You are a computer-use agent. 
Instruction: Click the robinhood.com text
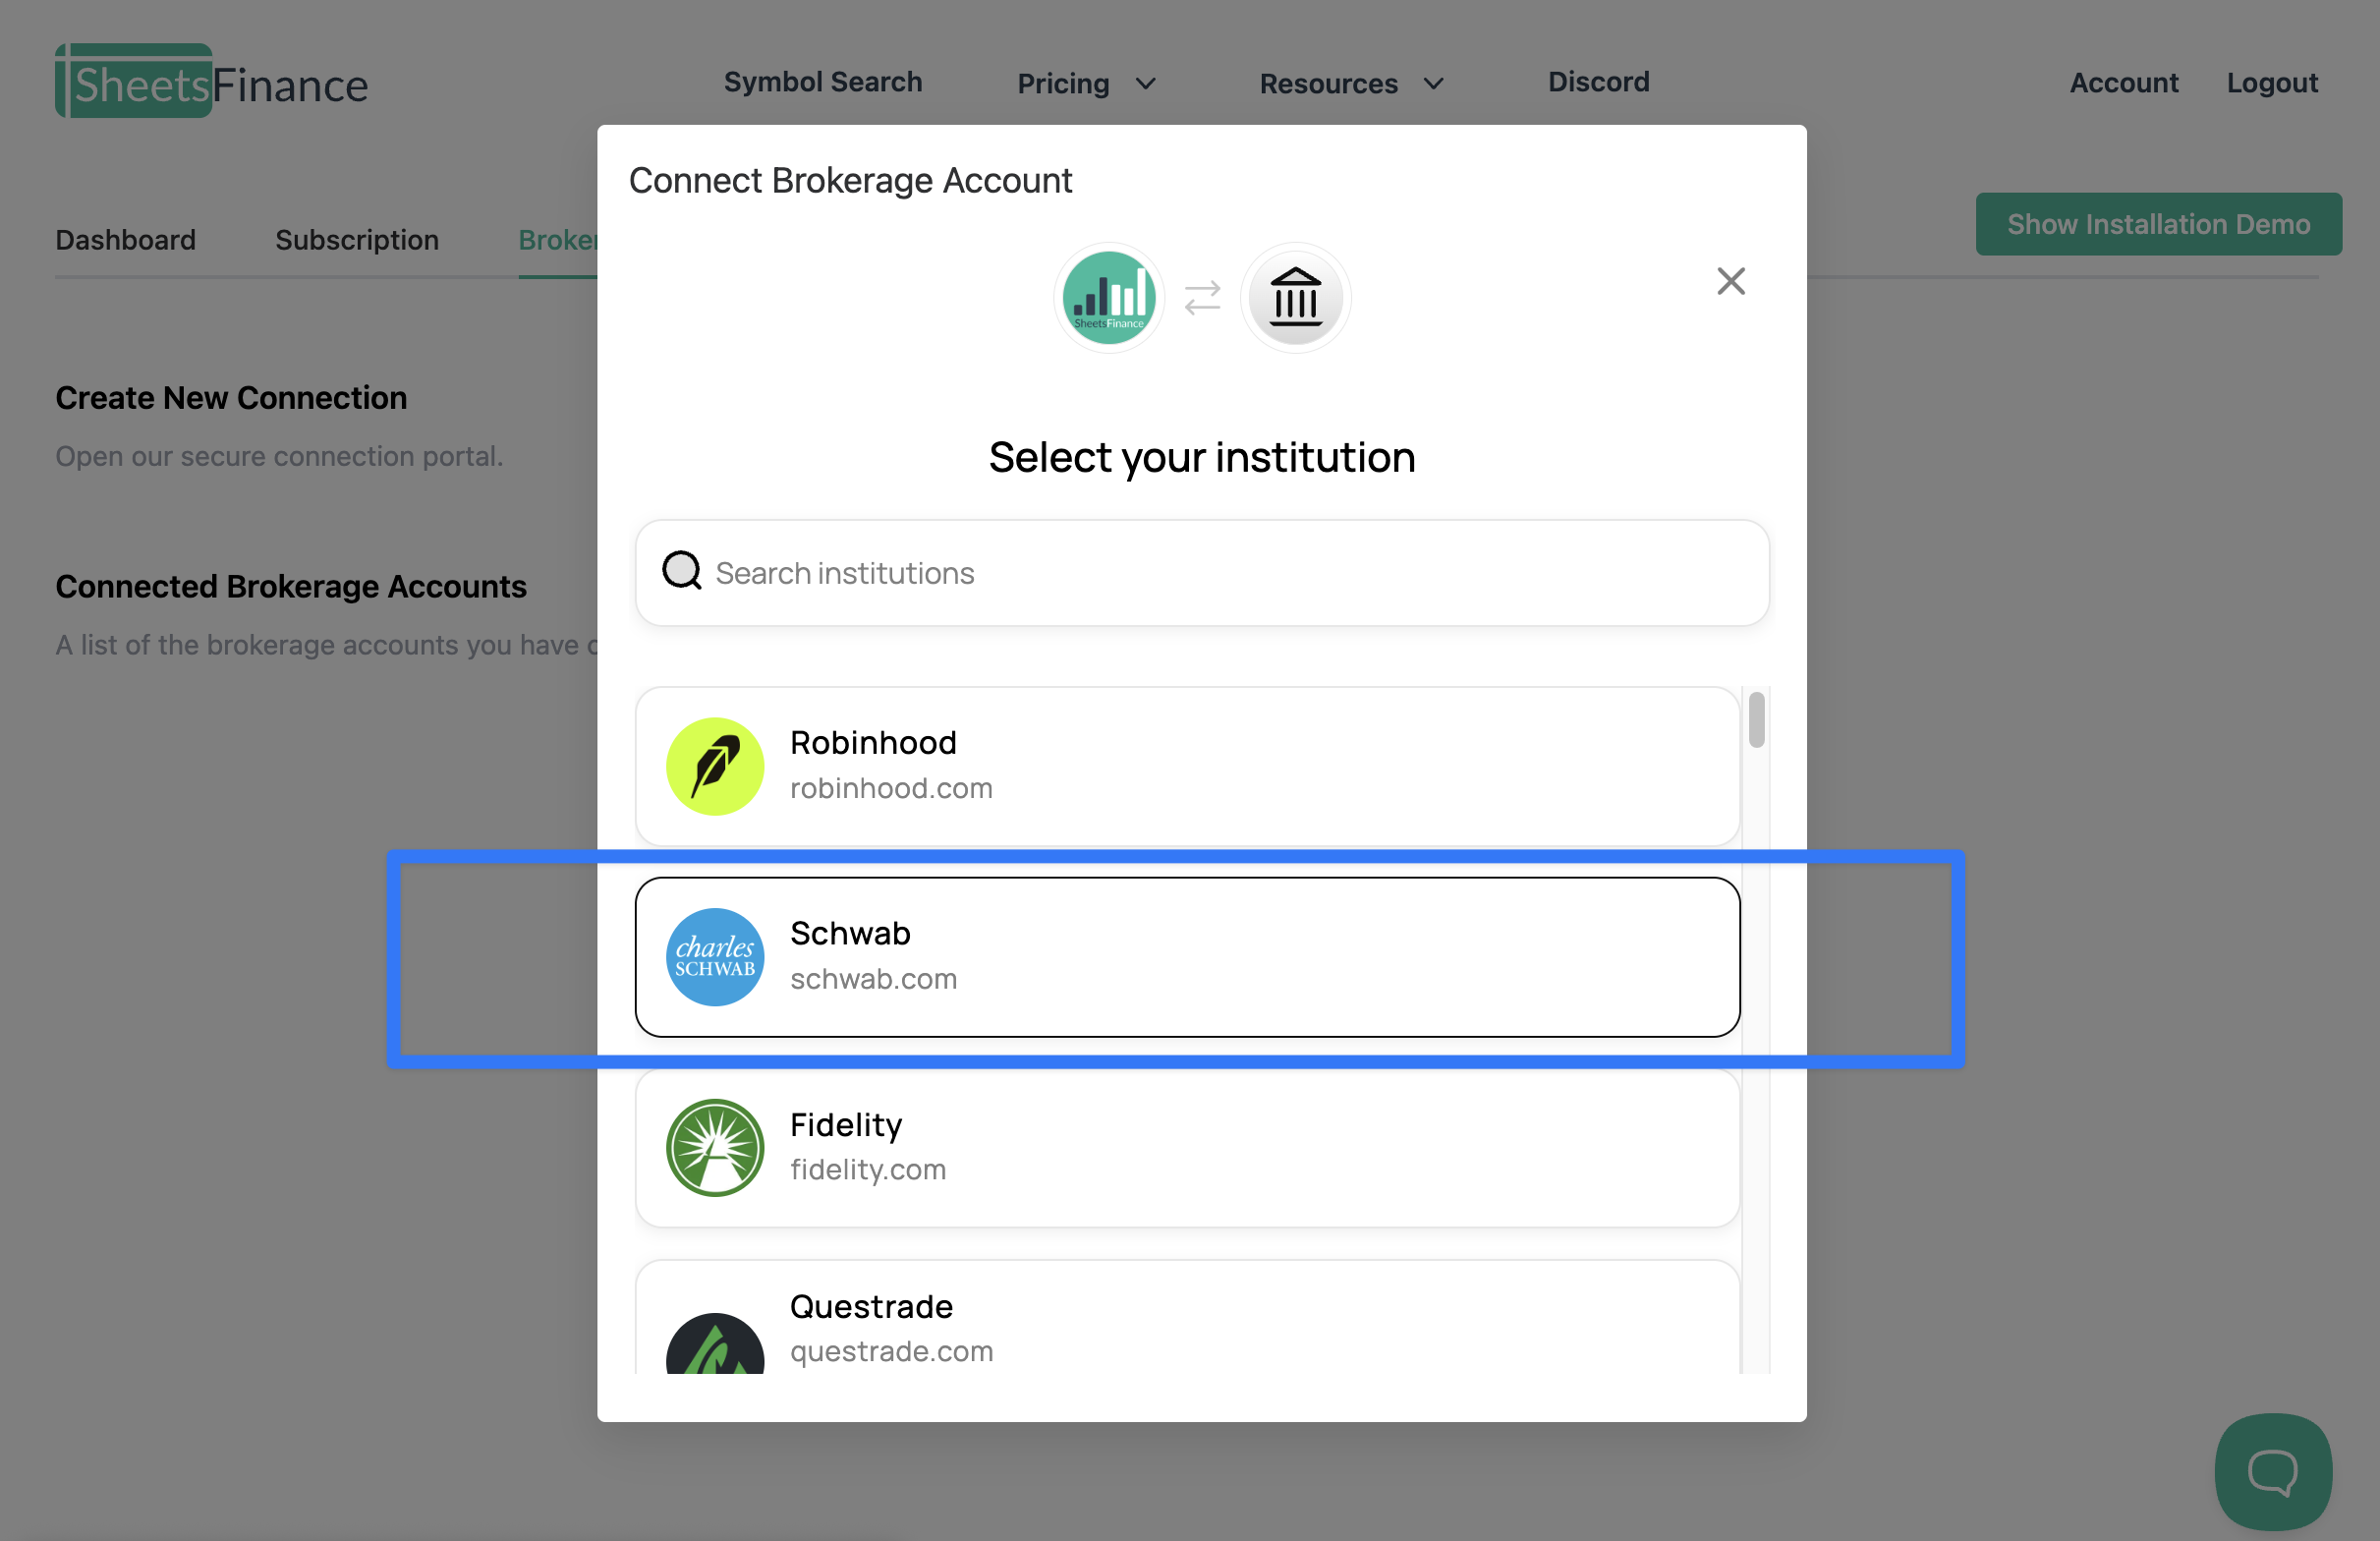[x=890, y=788]
